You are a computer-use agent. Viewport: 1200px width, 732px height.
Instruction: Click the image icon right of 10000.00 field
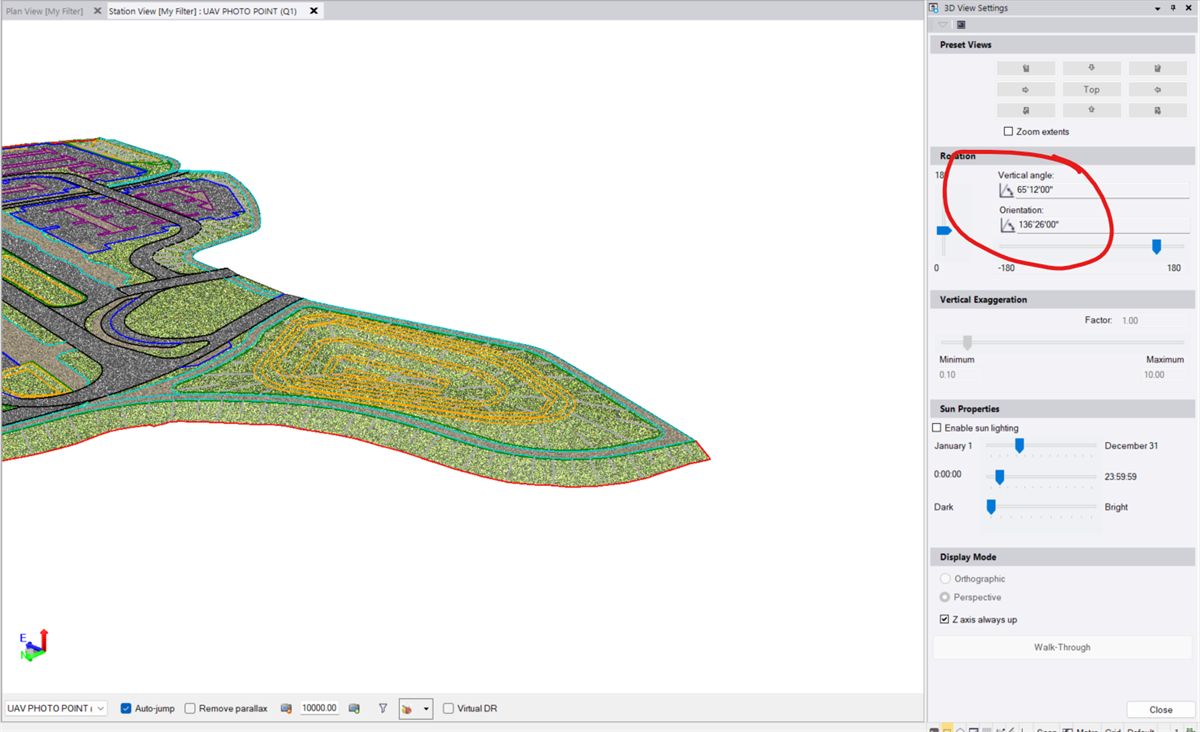point(354,708)
